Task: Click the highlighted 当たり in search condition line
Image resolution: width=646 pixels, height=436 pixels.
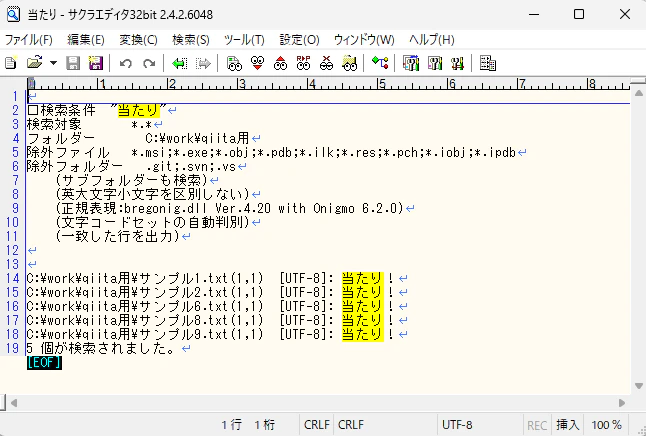Action: pyautogui.click(x=138, y=110)
